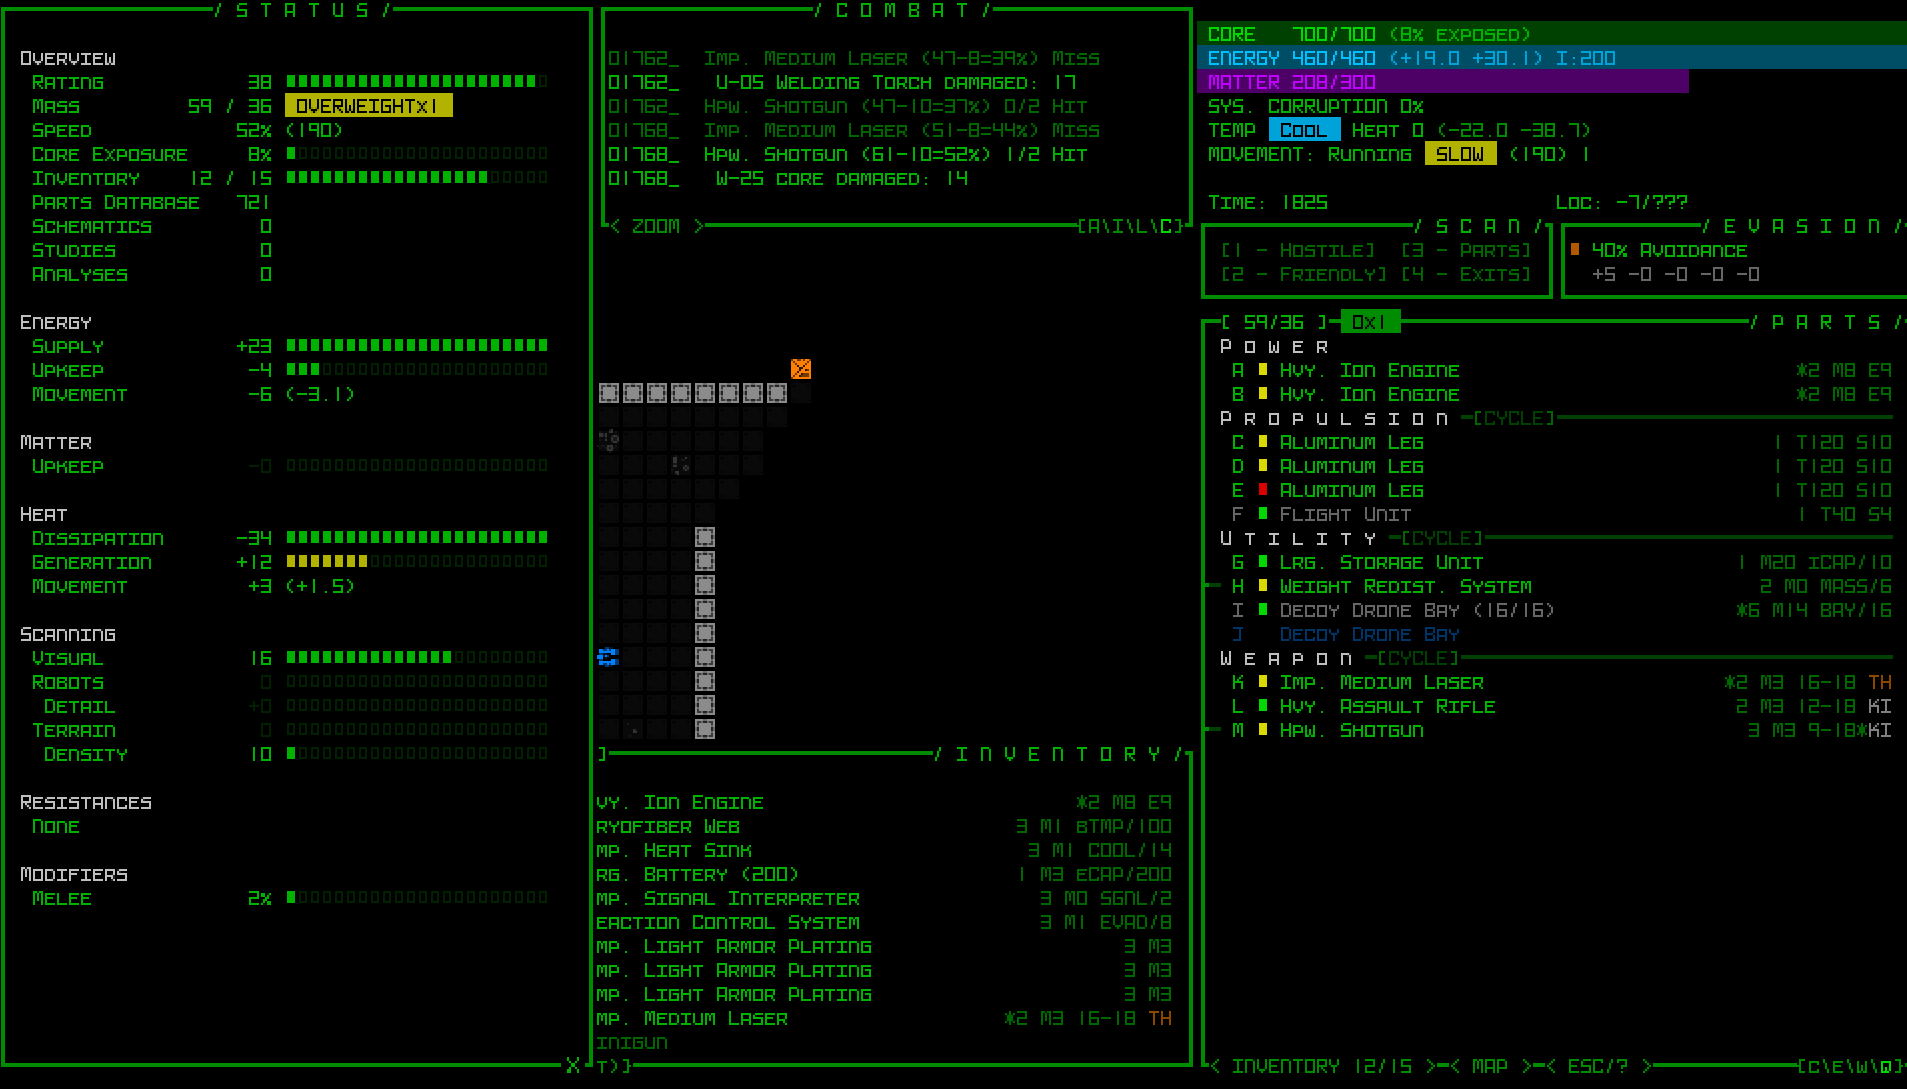Image resolution: width=1907 pixels, height=1089 pixels.
Task: Click the yellow OVERWEIGHTx1 badge in Status
Action: click(x=368, y=106)
